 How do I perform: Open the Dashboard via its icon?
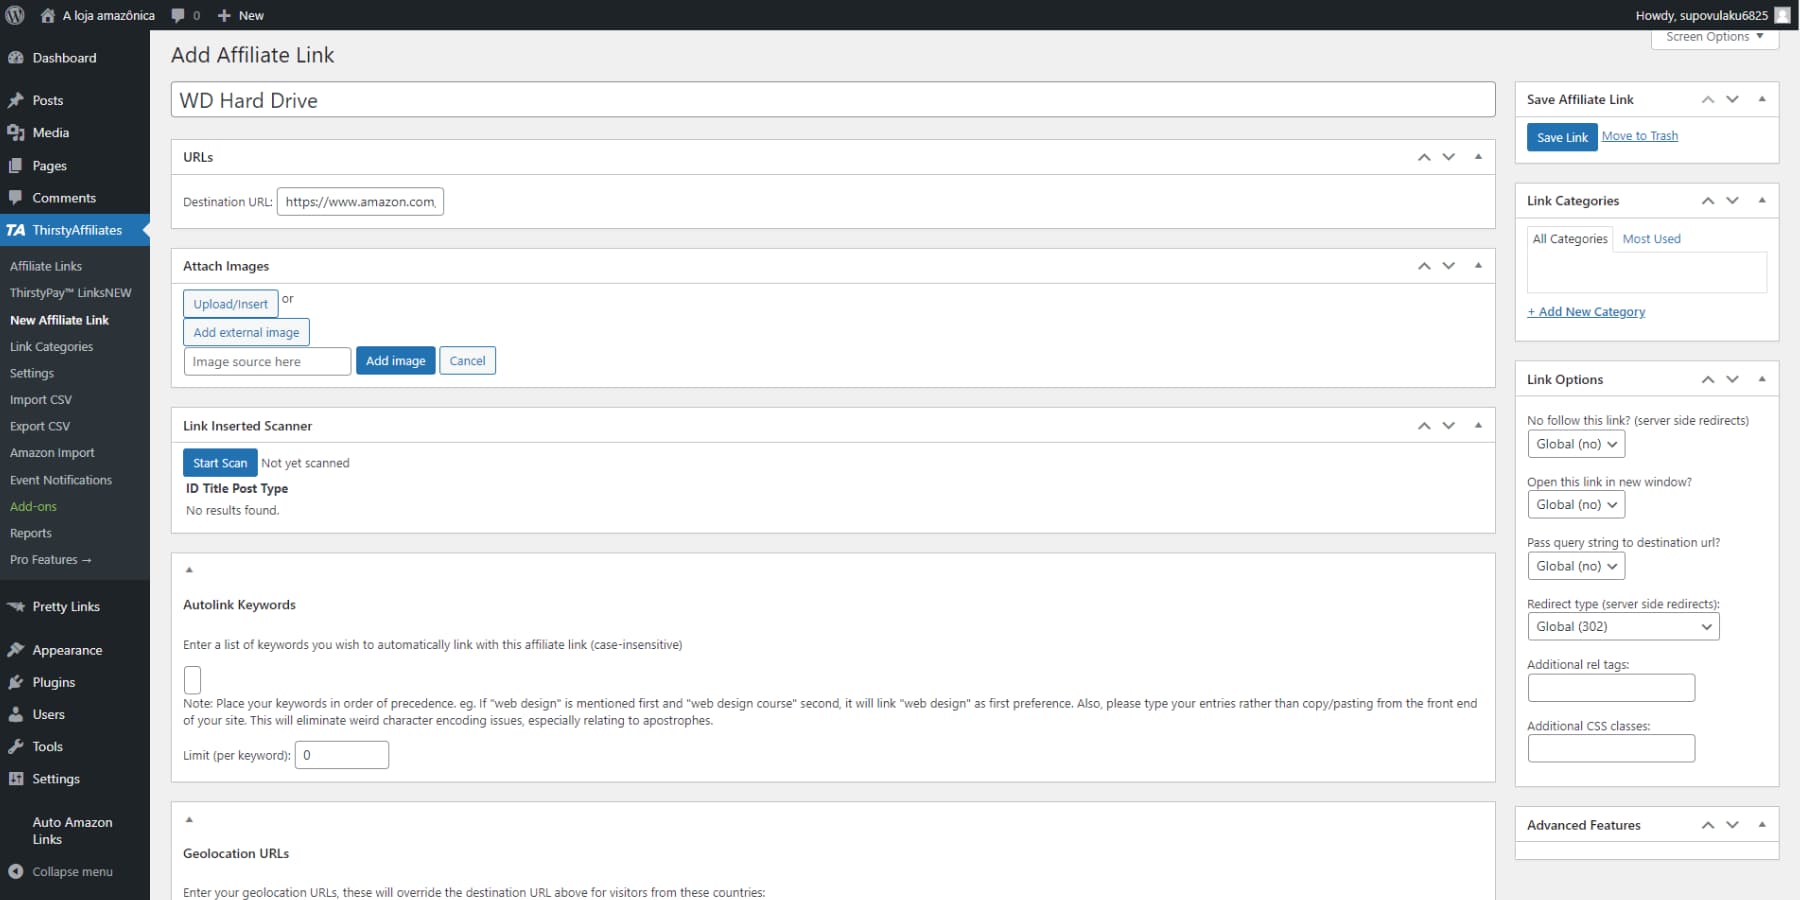pyautogui.click(x=15, y=57)
